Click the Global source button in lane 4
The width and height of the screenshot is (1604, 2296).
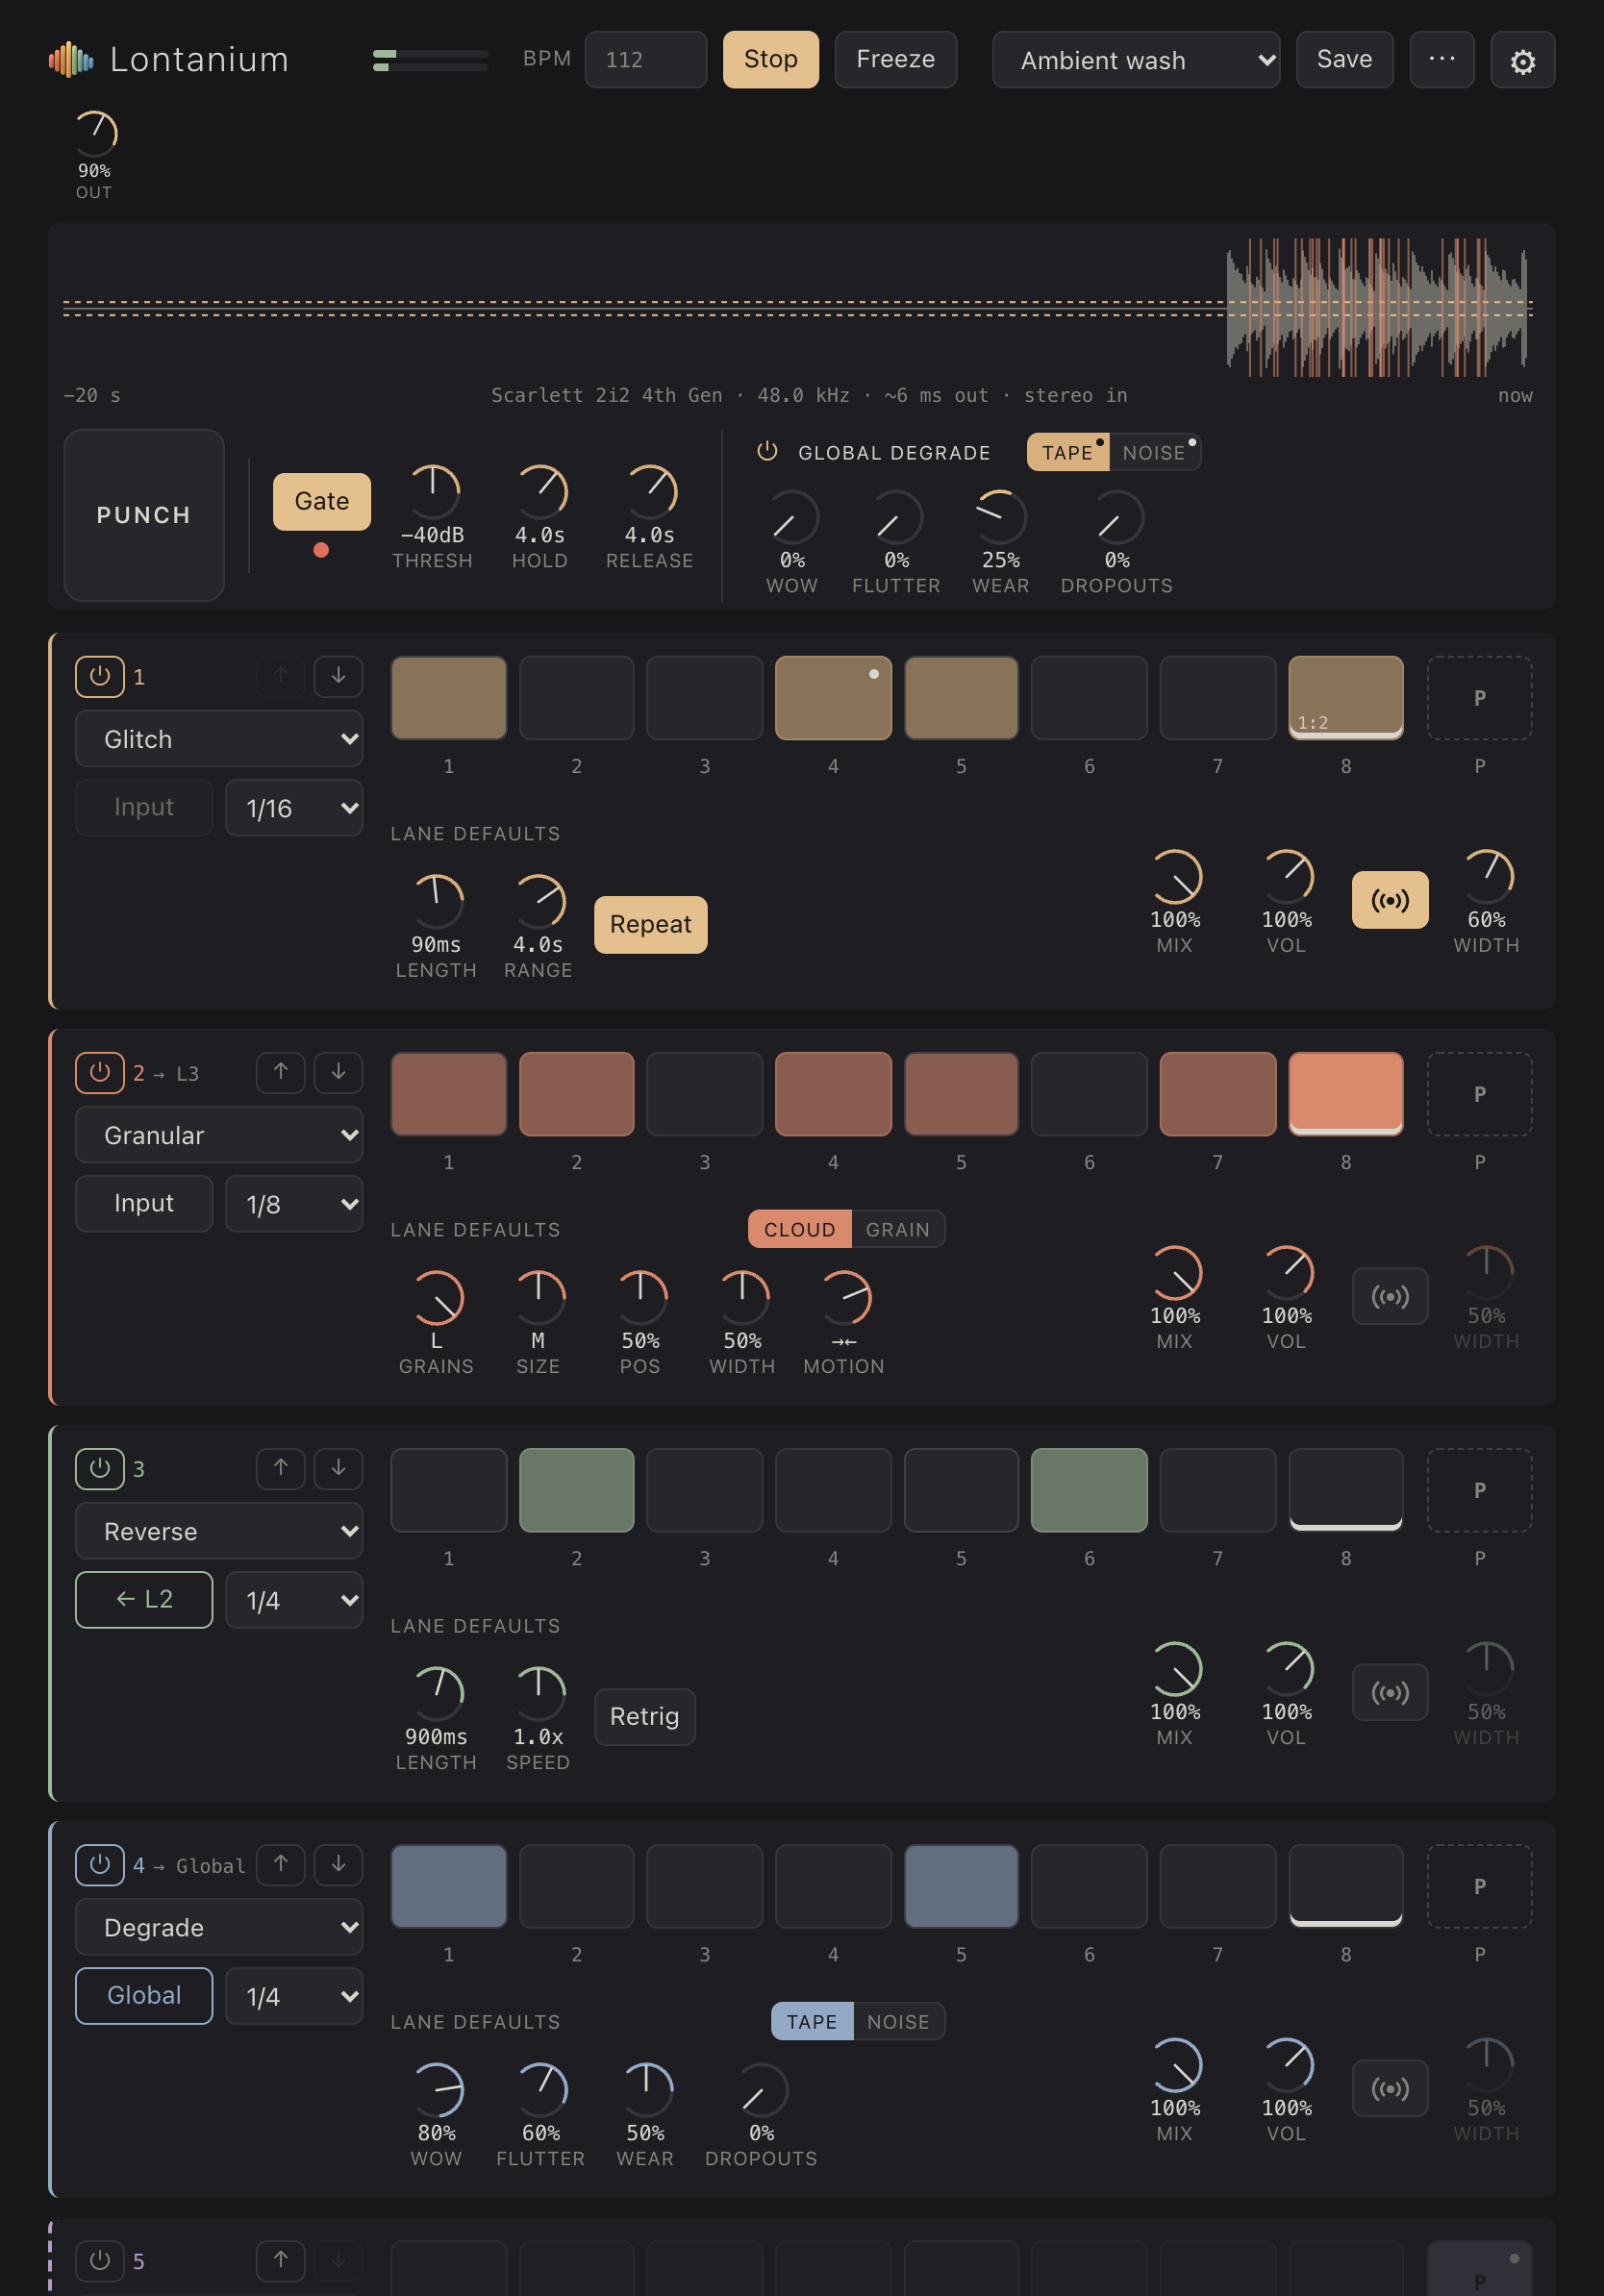coord(144,1995)
